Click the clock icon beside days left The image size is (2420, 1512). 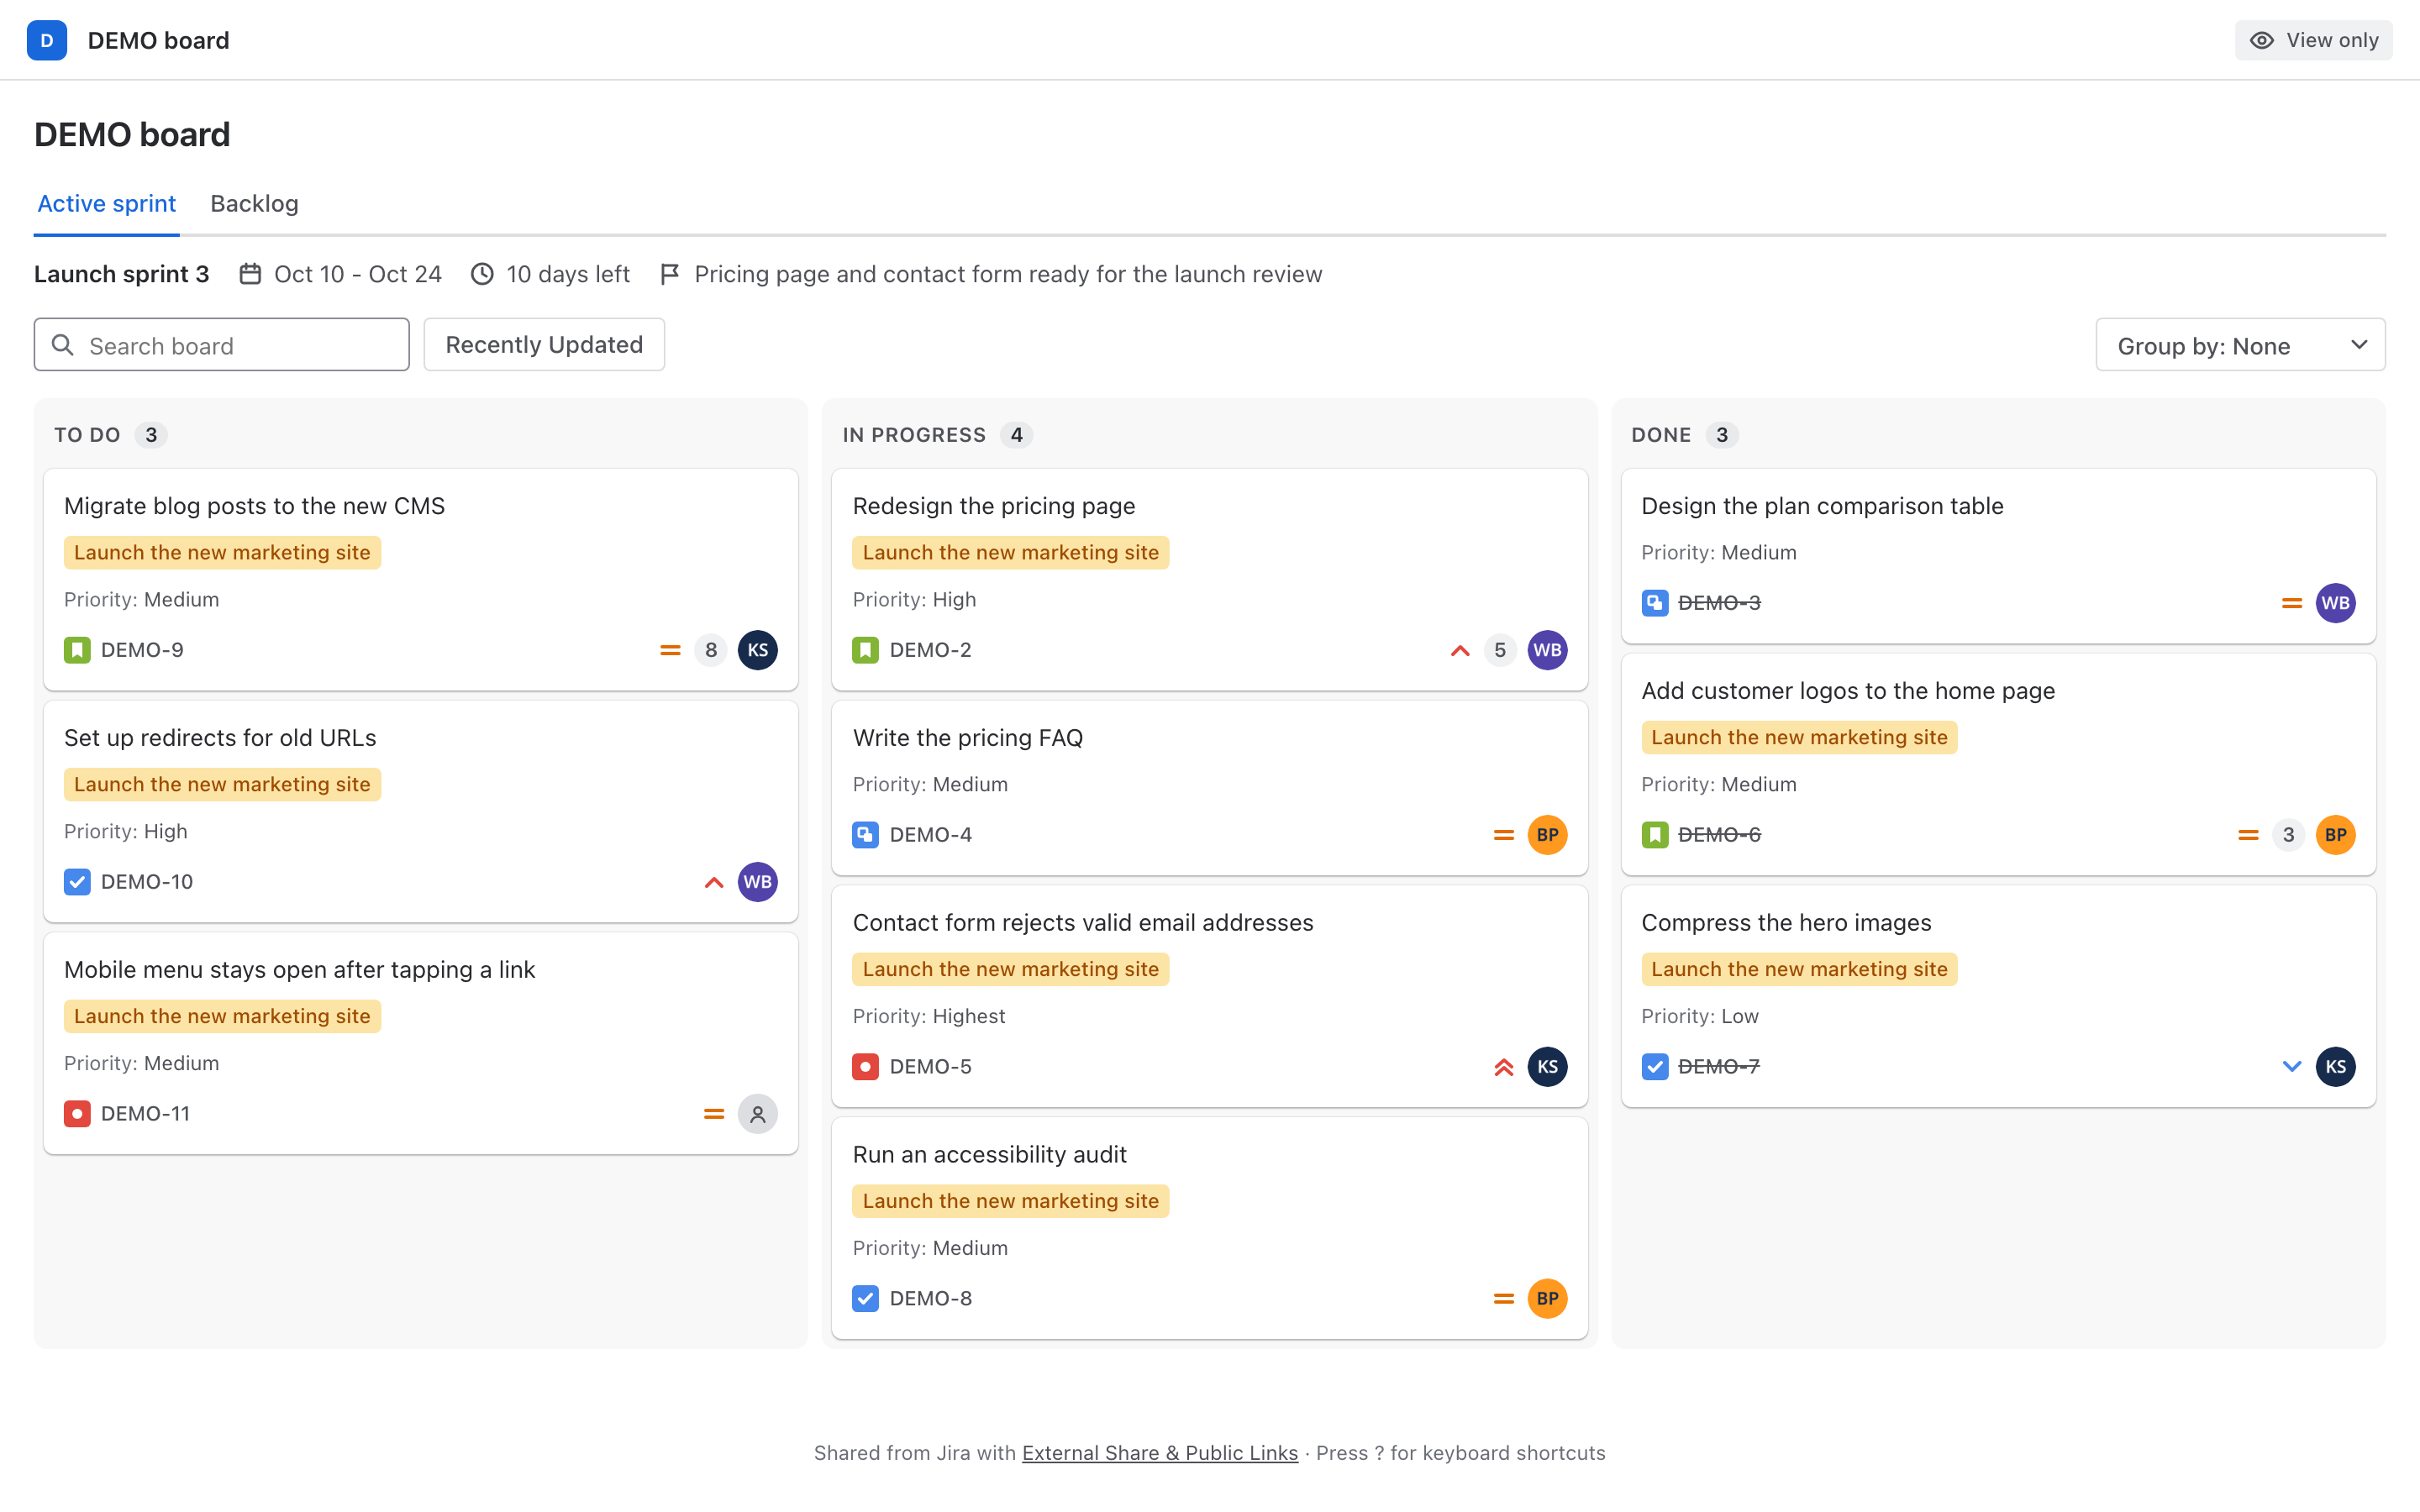pyautogui.click(x=482, y=274)
